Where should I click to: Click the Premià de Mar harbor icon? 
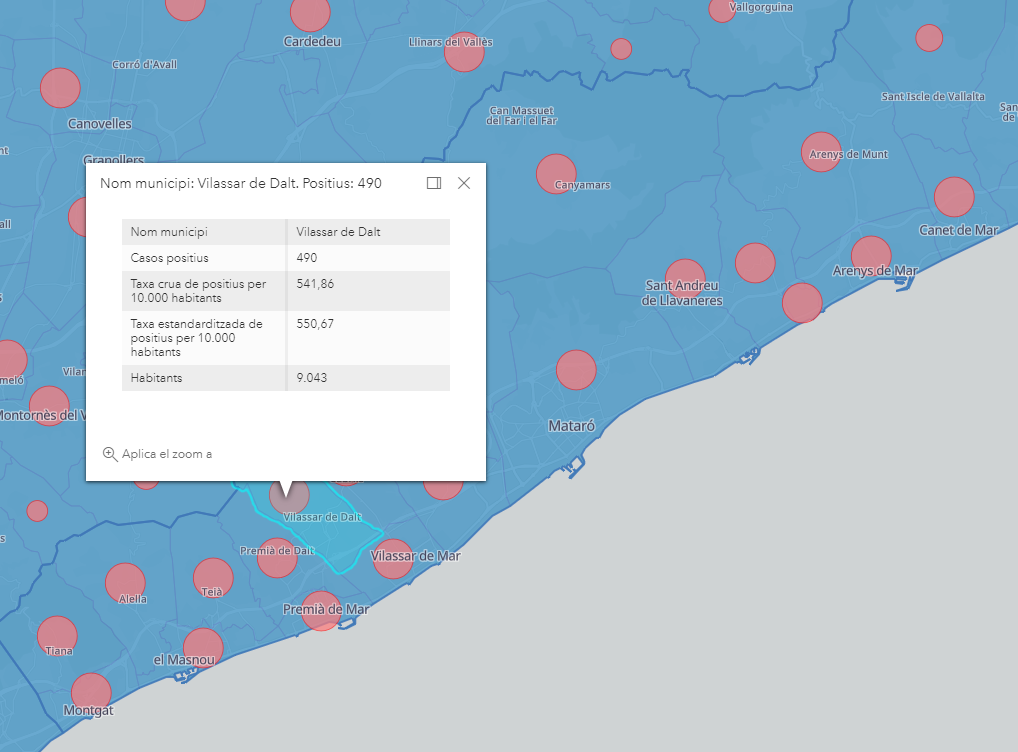[x=347, y=624]
